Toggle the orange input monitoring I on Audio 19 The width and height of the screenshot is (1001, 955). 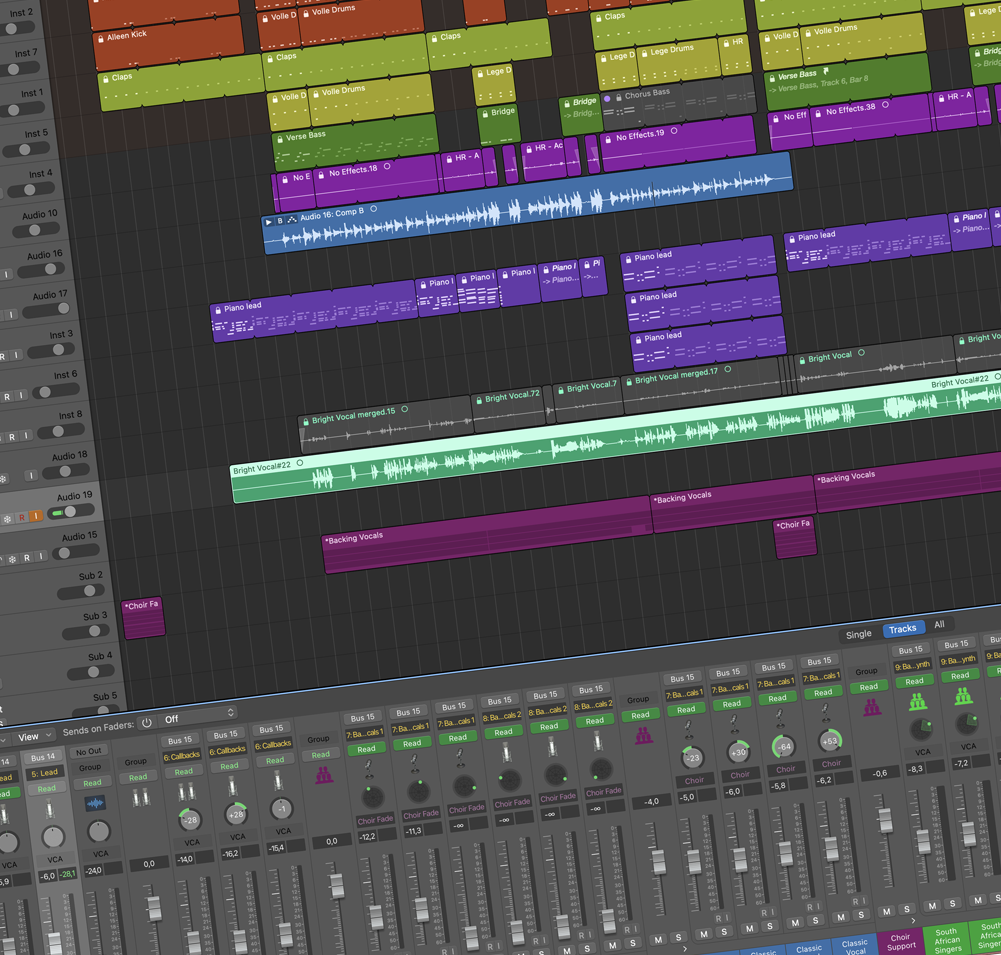pos(36,516)
